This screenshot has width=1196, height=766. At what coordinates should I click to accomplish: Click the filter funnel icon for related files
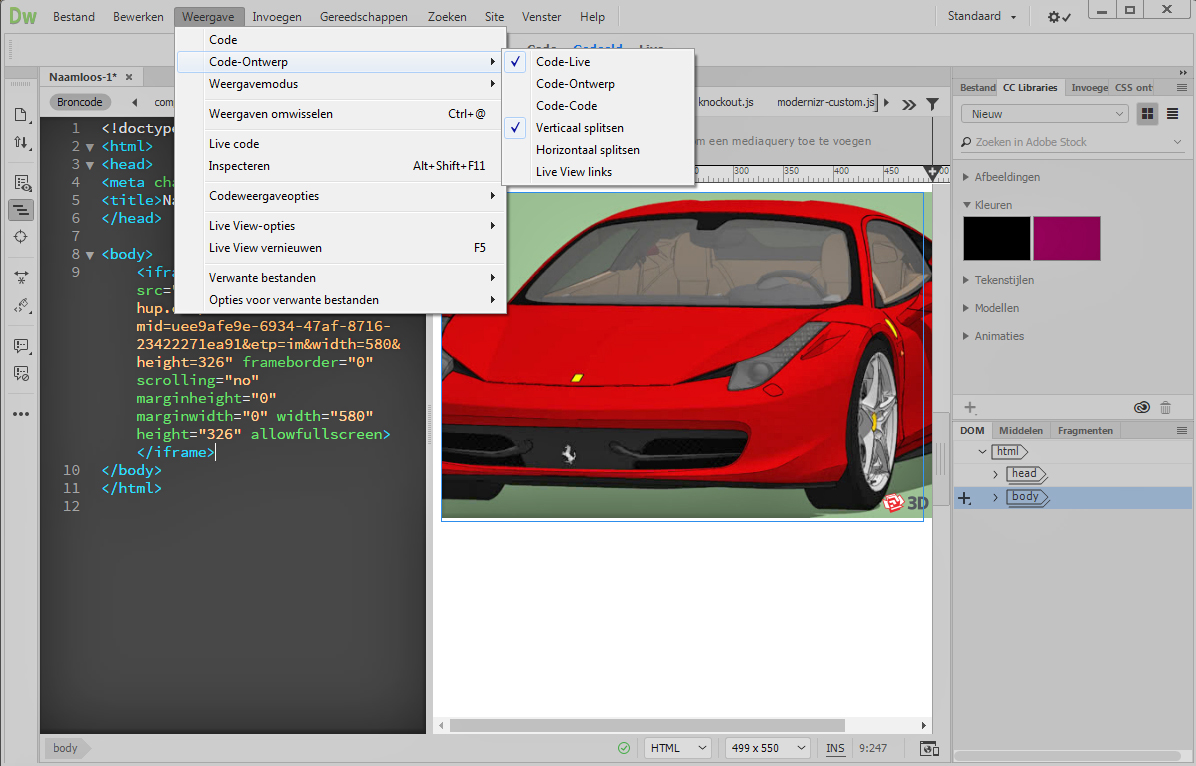[x=932, y=104]
